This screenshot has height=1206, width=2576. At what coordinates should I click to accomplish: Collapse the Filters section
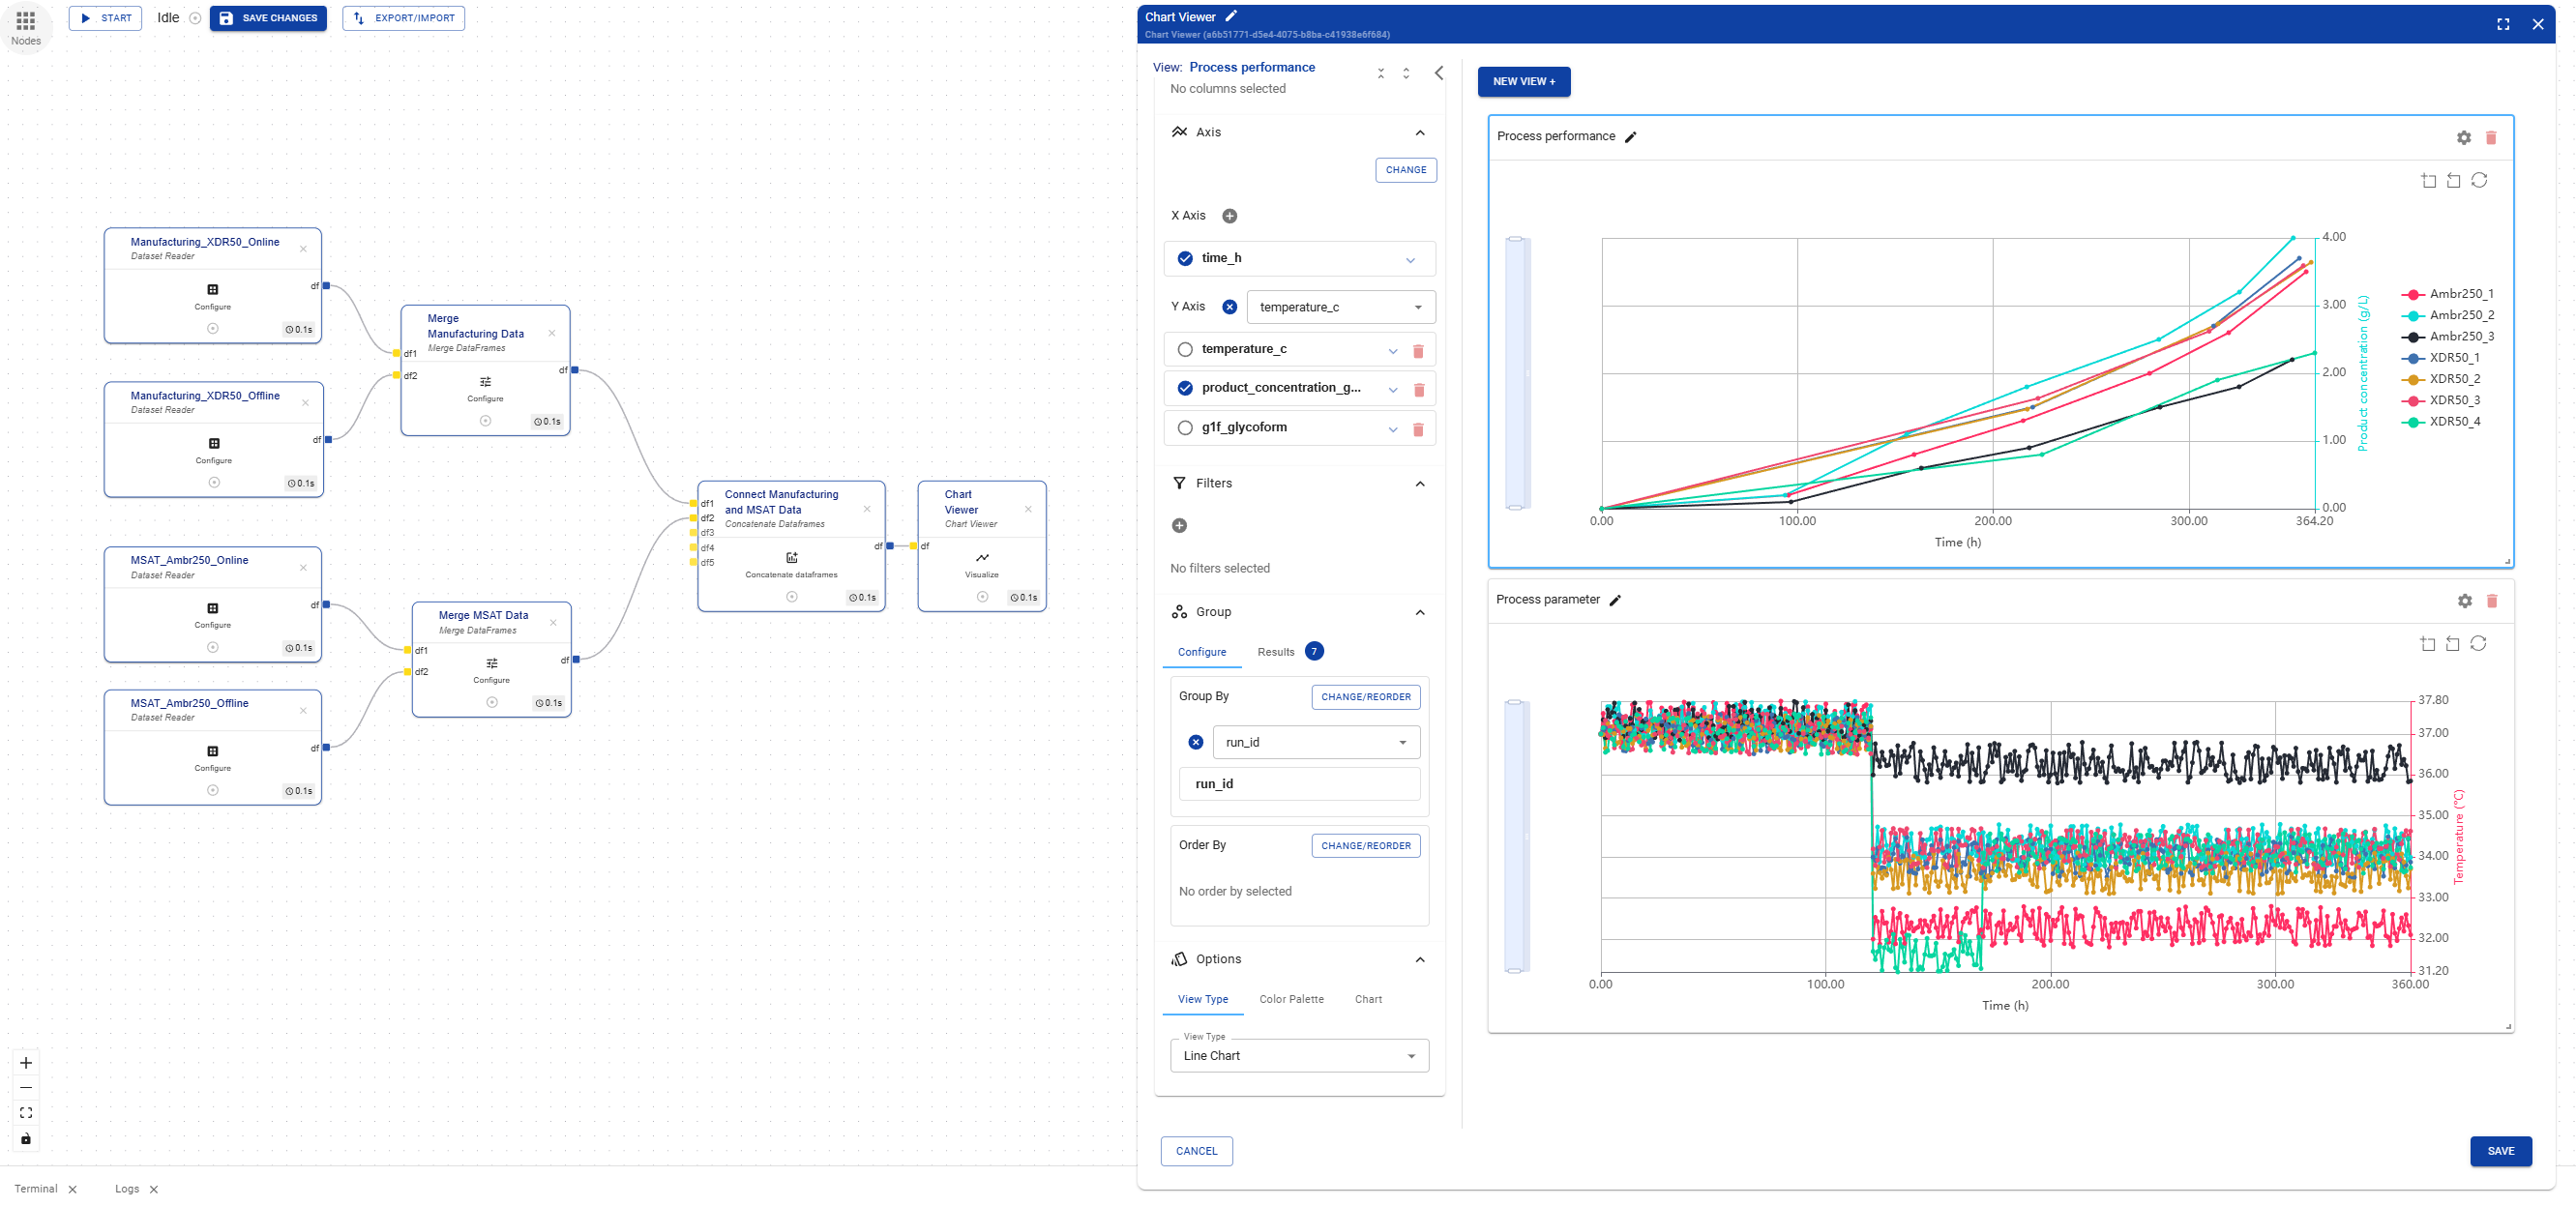tap(1419, 484)
